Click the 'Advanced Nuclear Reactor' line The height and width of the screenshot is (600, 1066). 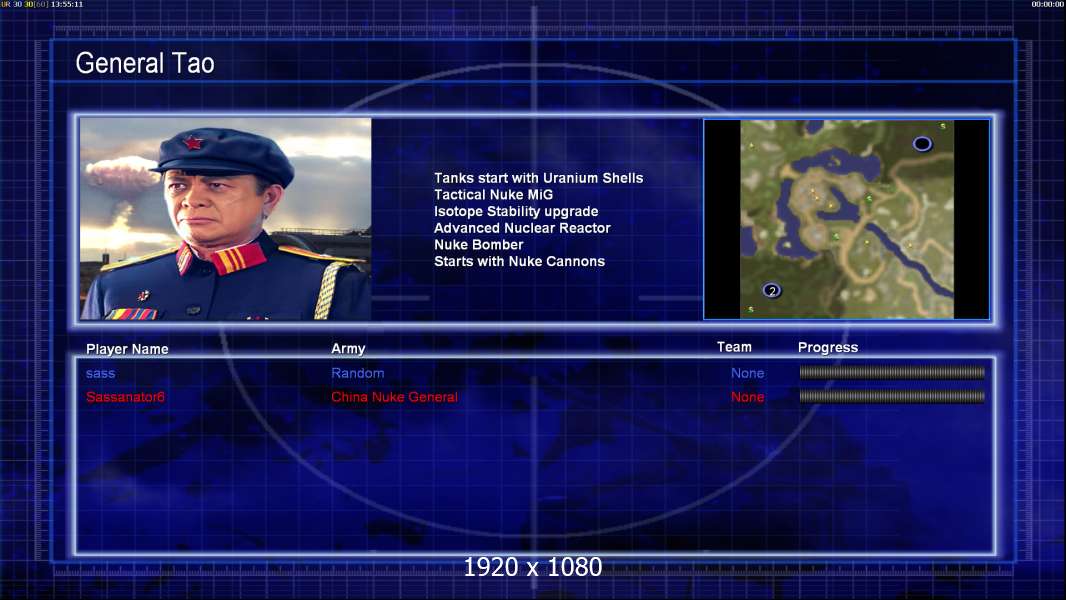point(522,228)
